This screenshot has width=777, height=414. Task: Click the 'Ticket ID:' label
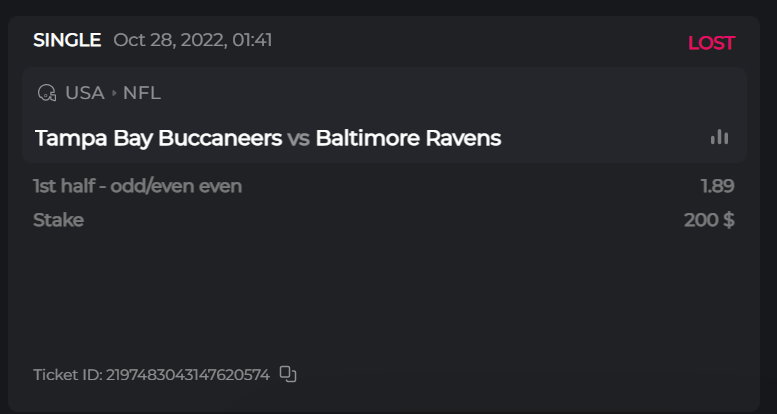[x=67, y=375]
